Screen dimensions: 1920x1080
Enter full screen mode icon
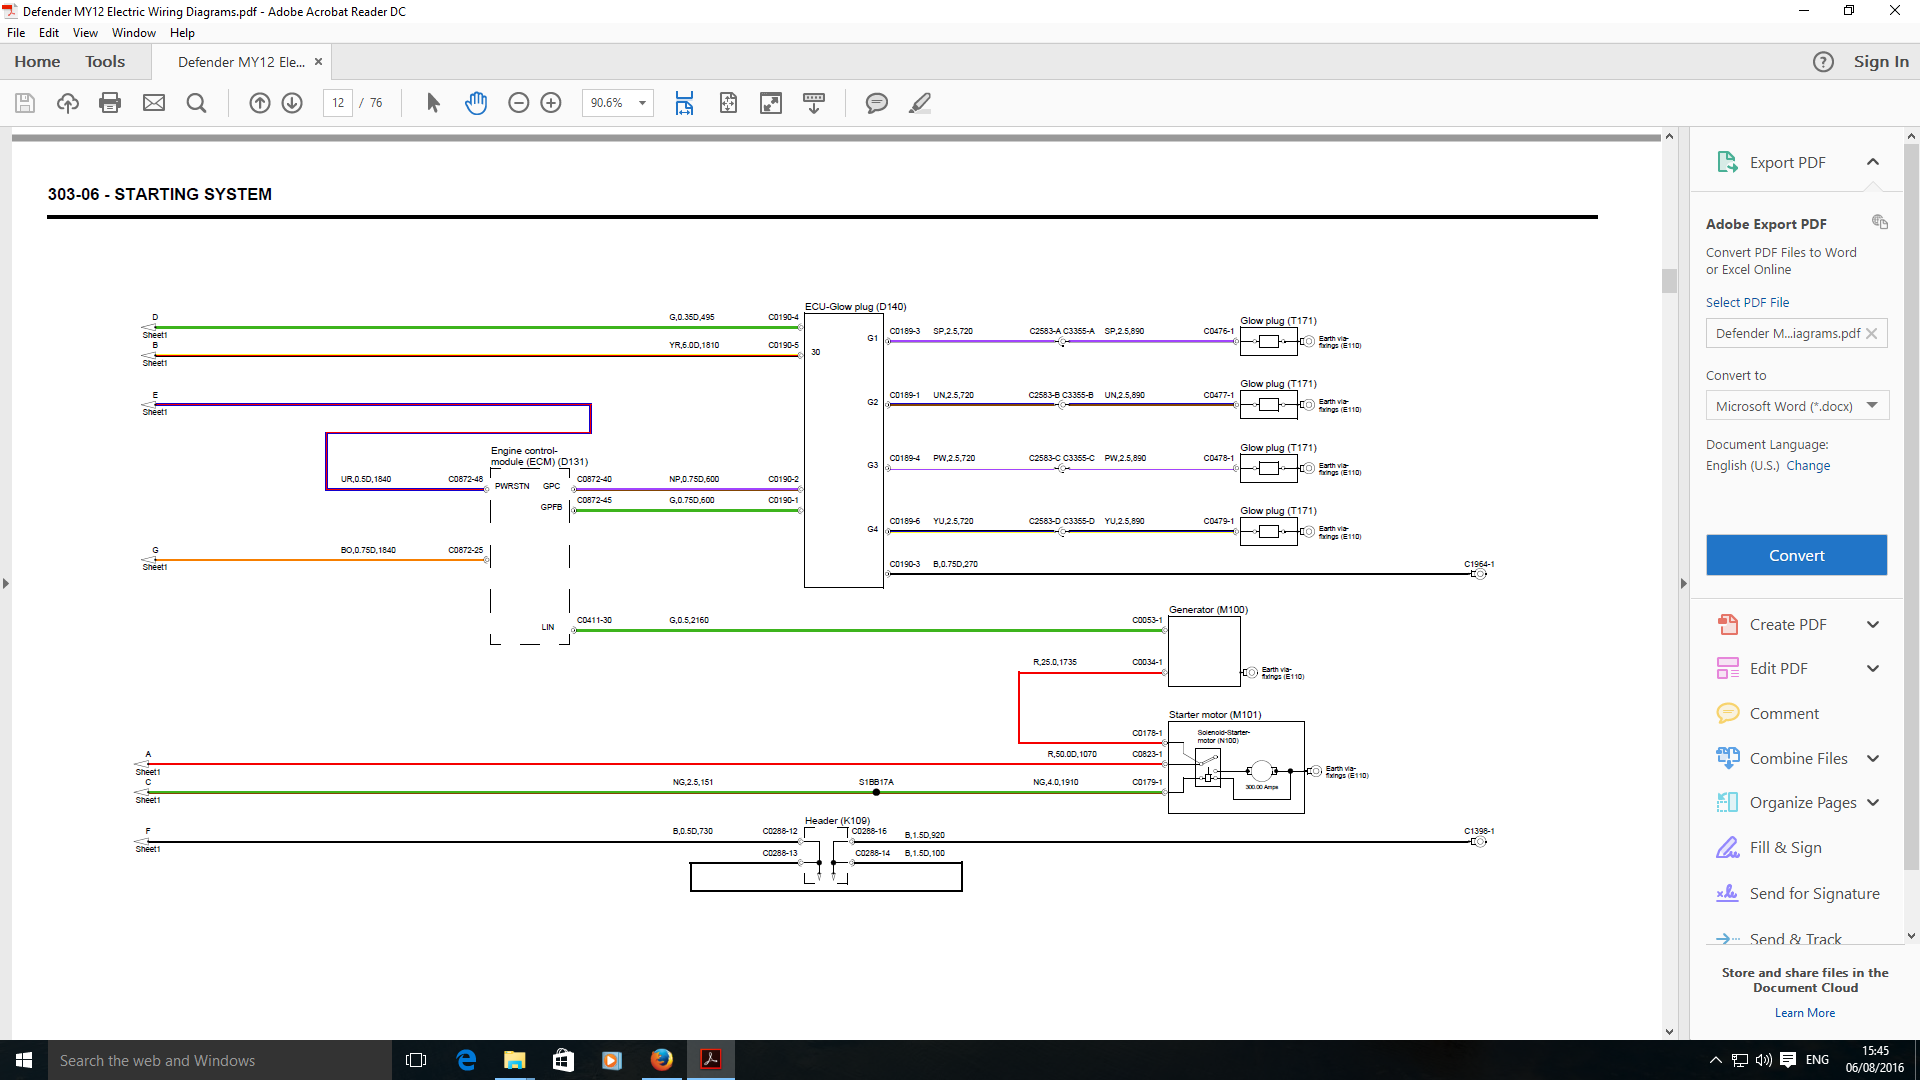(x=771, y=103)
